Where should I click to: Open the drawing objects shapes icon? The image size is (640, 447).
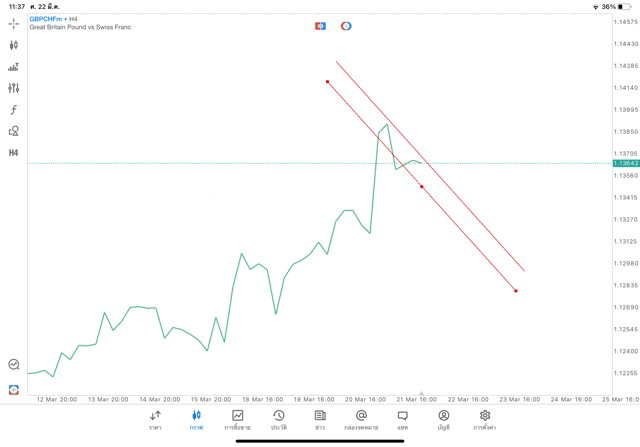point(14,131)
